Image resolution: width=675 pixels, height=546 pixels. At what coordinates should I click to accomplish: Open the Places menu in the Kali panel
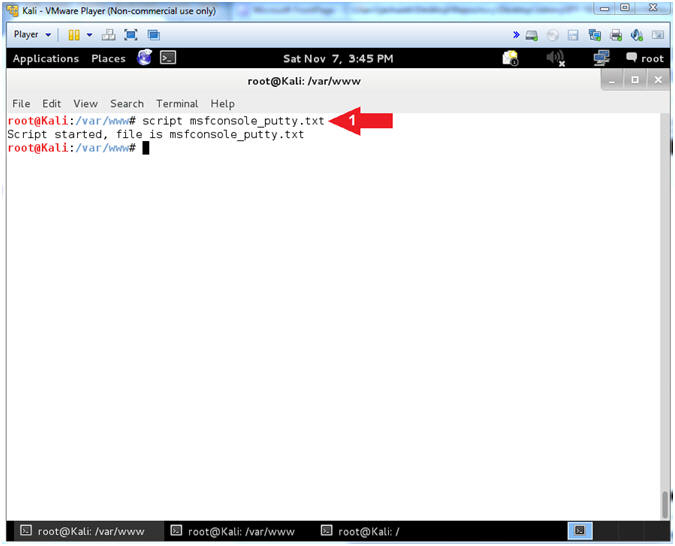tap(108, 59)
